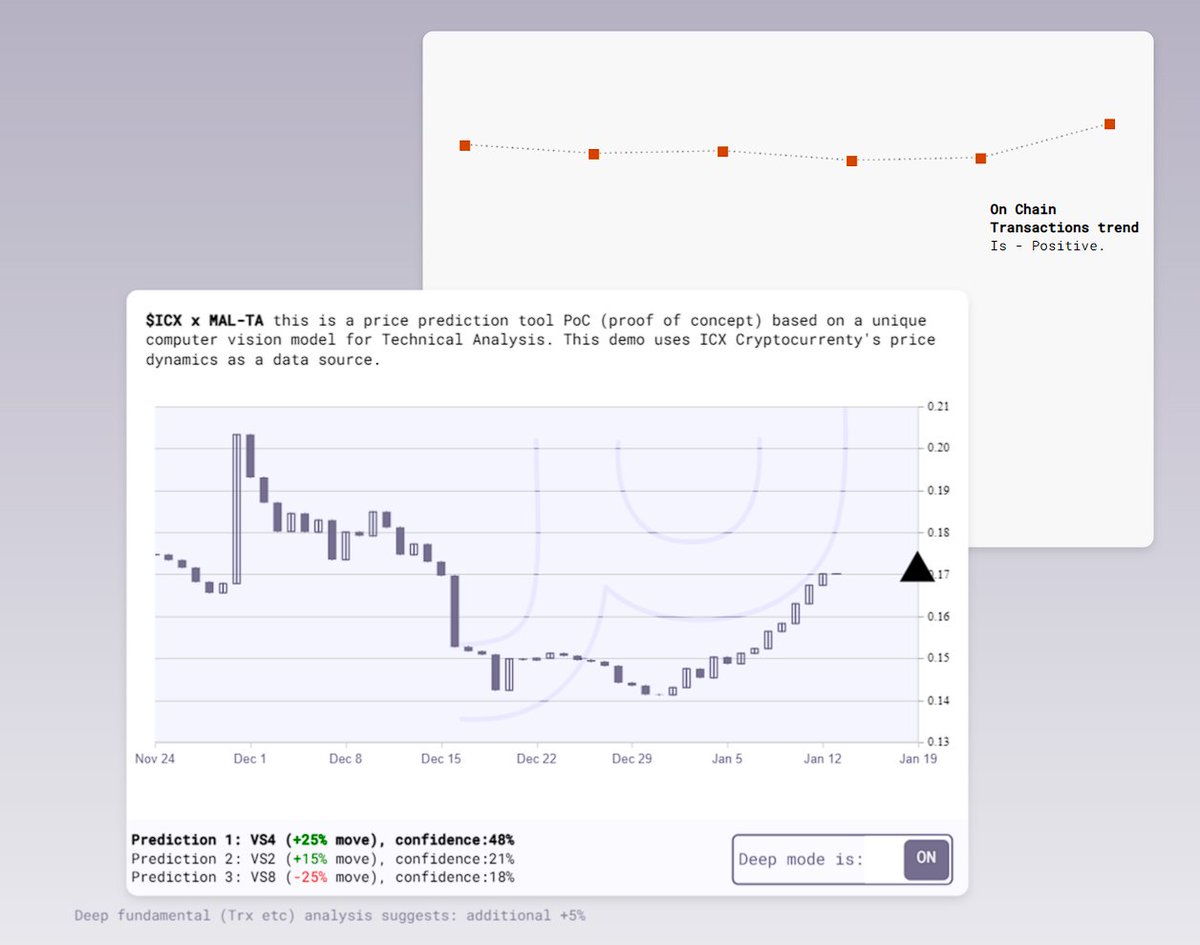Click the 0.14 price axis value
Image resolution: width=1200 pixels, height=945 pixels.
pos(937,700)
